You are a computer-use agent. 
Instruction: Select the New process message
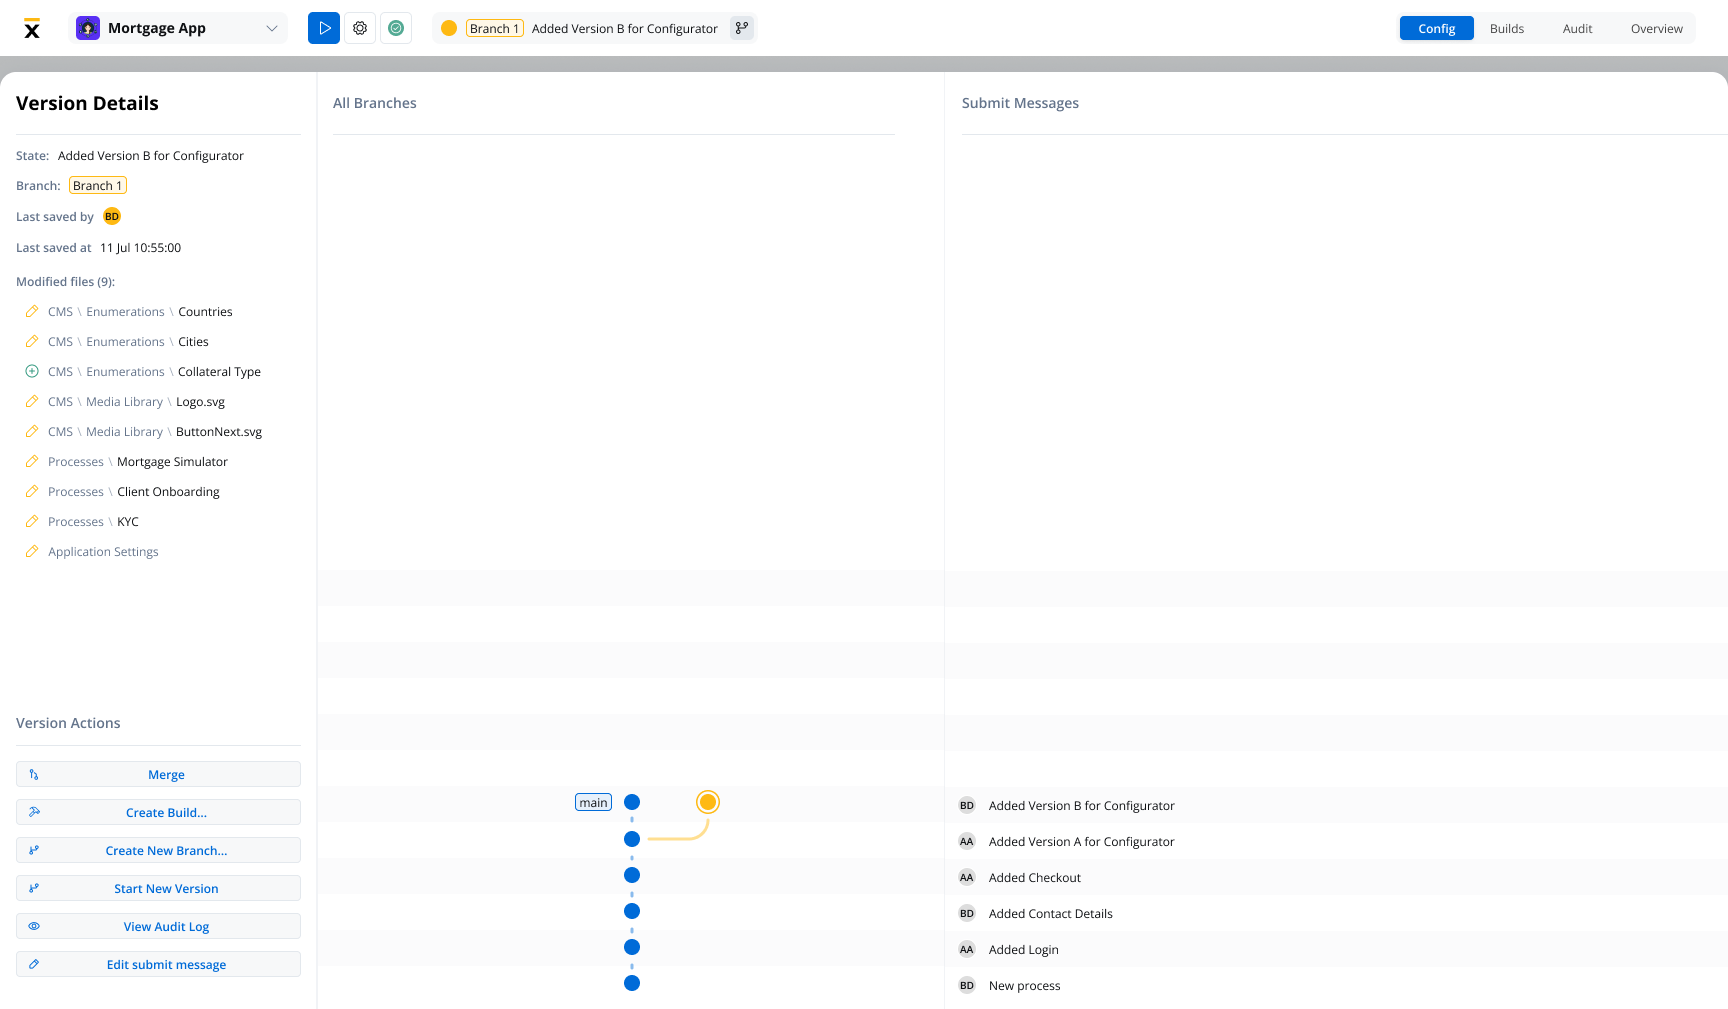point(1024,986)
